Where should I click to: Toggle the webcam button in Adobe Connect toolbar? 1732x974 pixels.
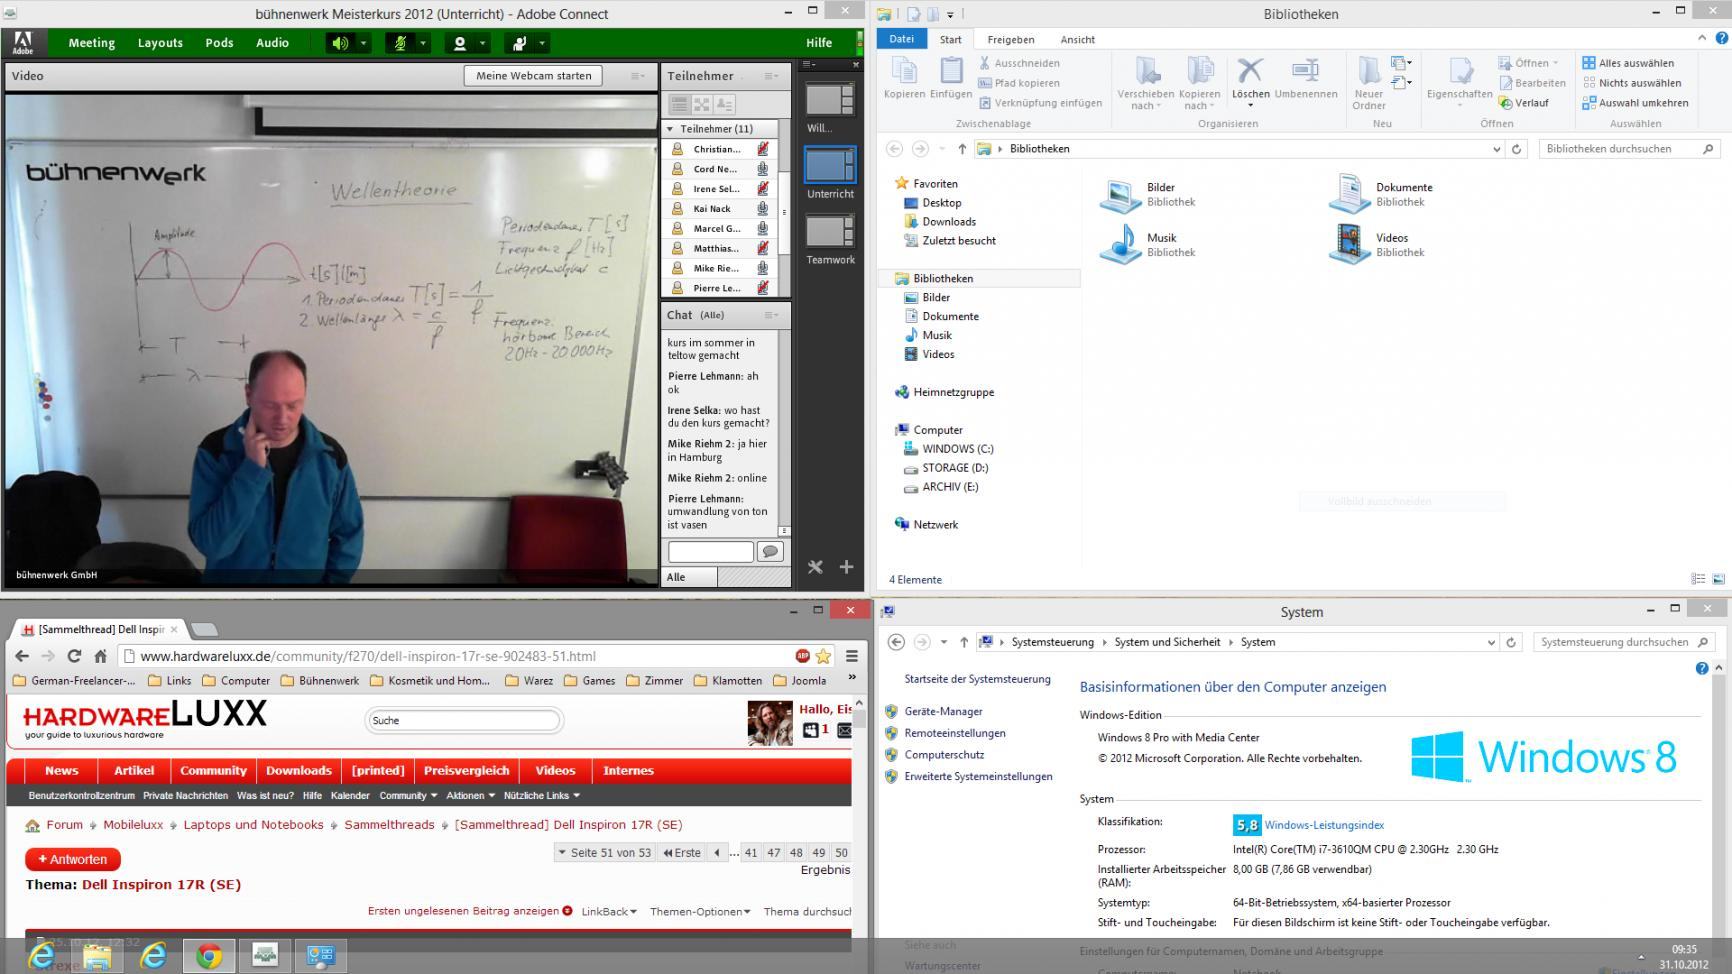pyautogui.click(x=460, y=43)
